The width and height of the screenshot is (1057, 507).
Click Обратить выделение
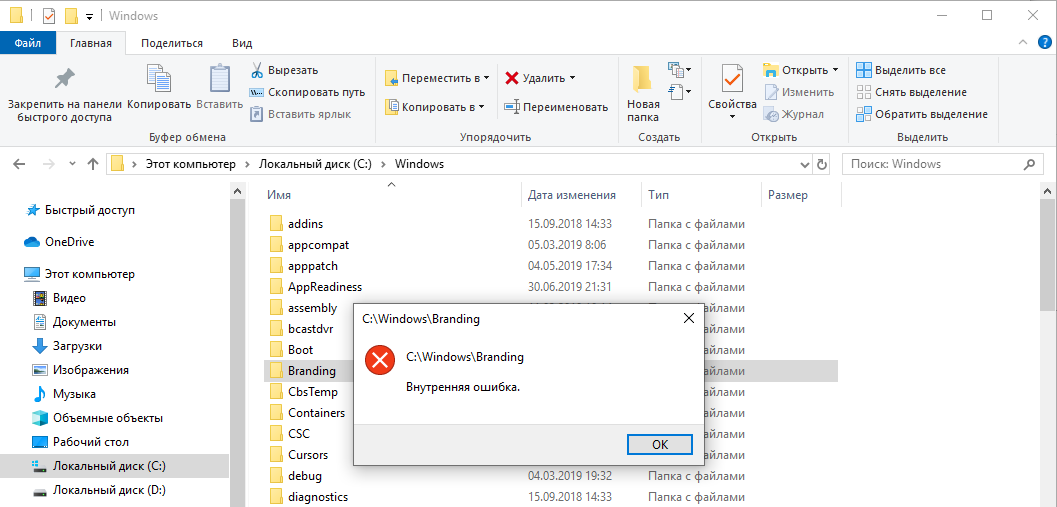tap(922, 115)
